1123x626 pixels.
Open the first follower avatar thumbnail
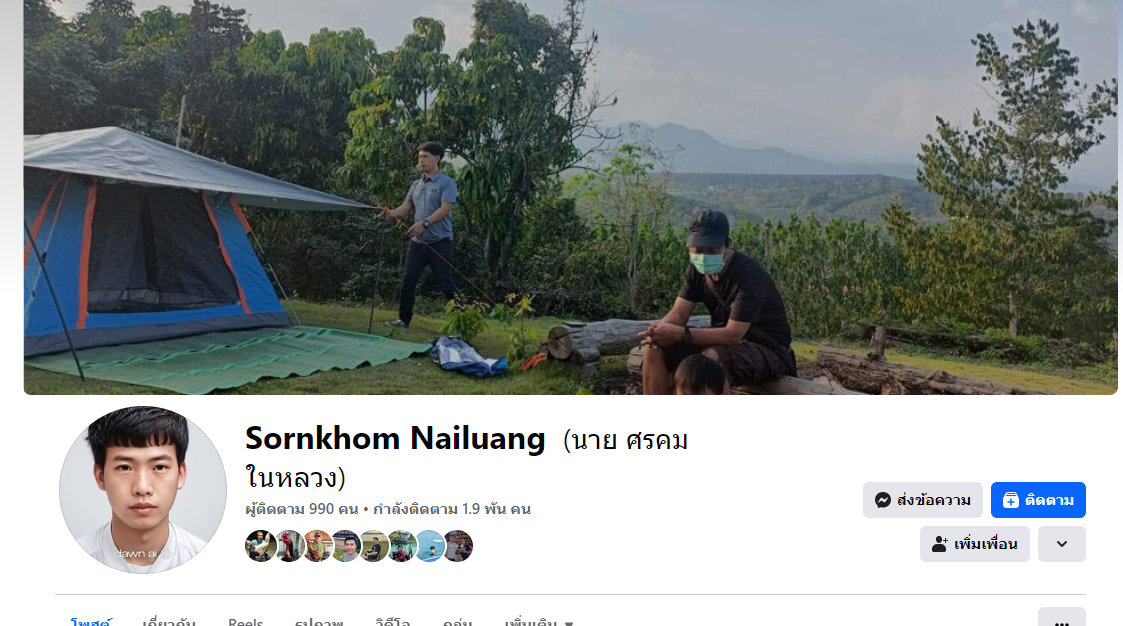(x=260, y=546)
